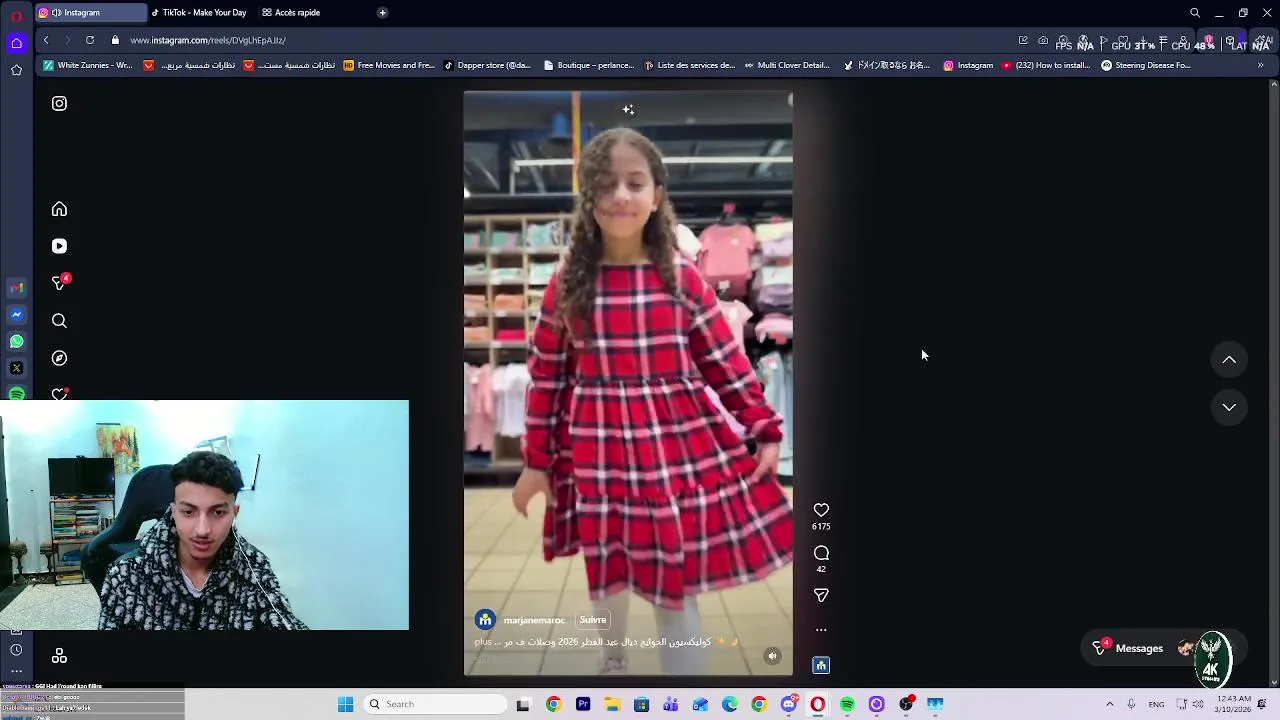Open Gmail in Opera sidebar
Screen dimensions: 1280x720
16,288
